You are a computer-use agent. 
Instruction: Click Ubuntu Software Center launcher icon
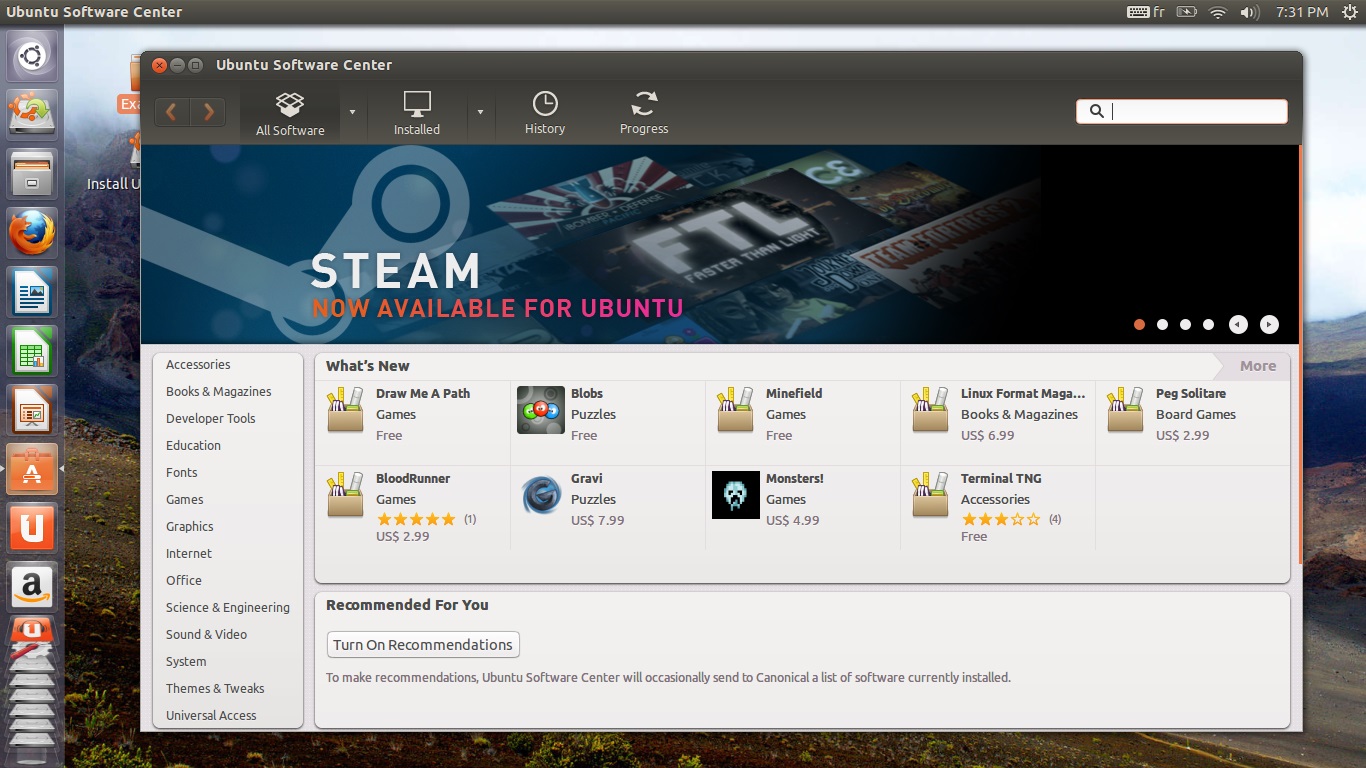32,469
